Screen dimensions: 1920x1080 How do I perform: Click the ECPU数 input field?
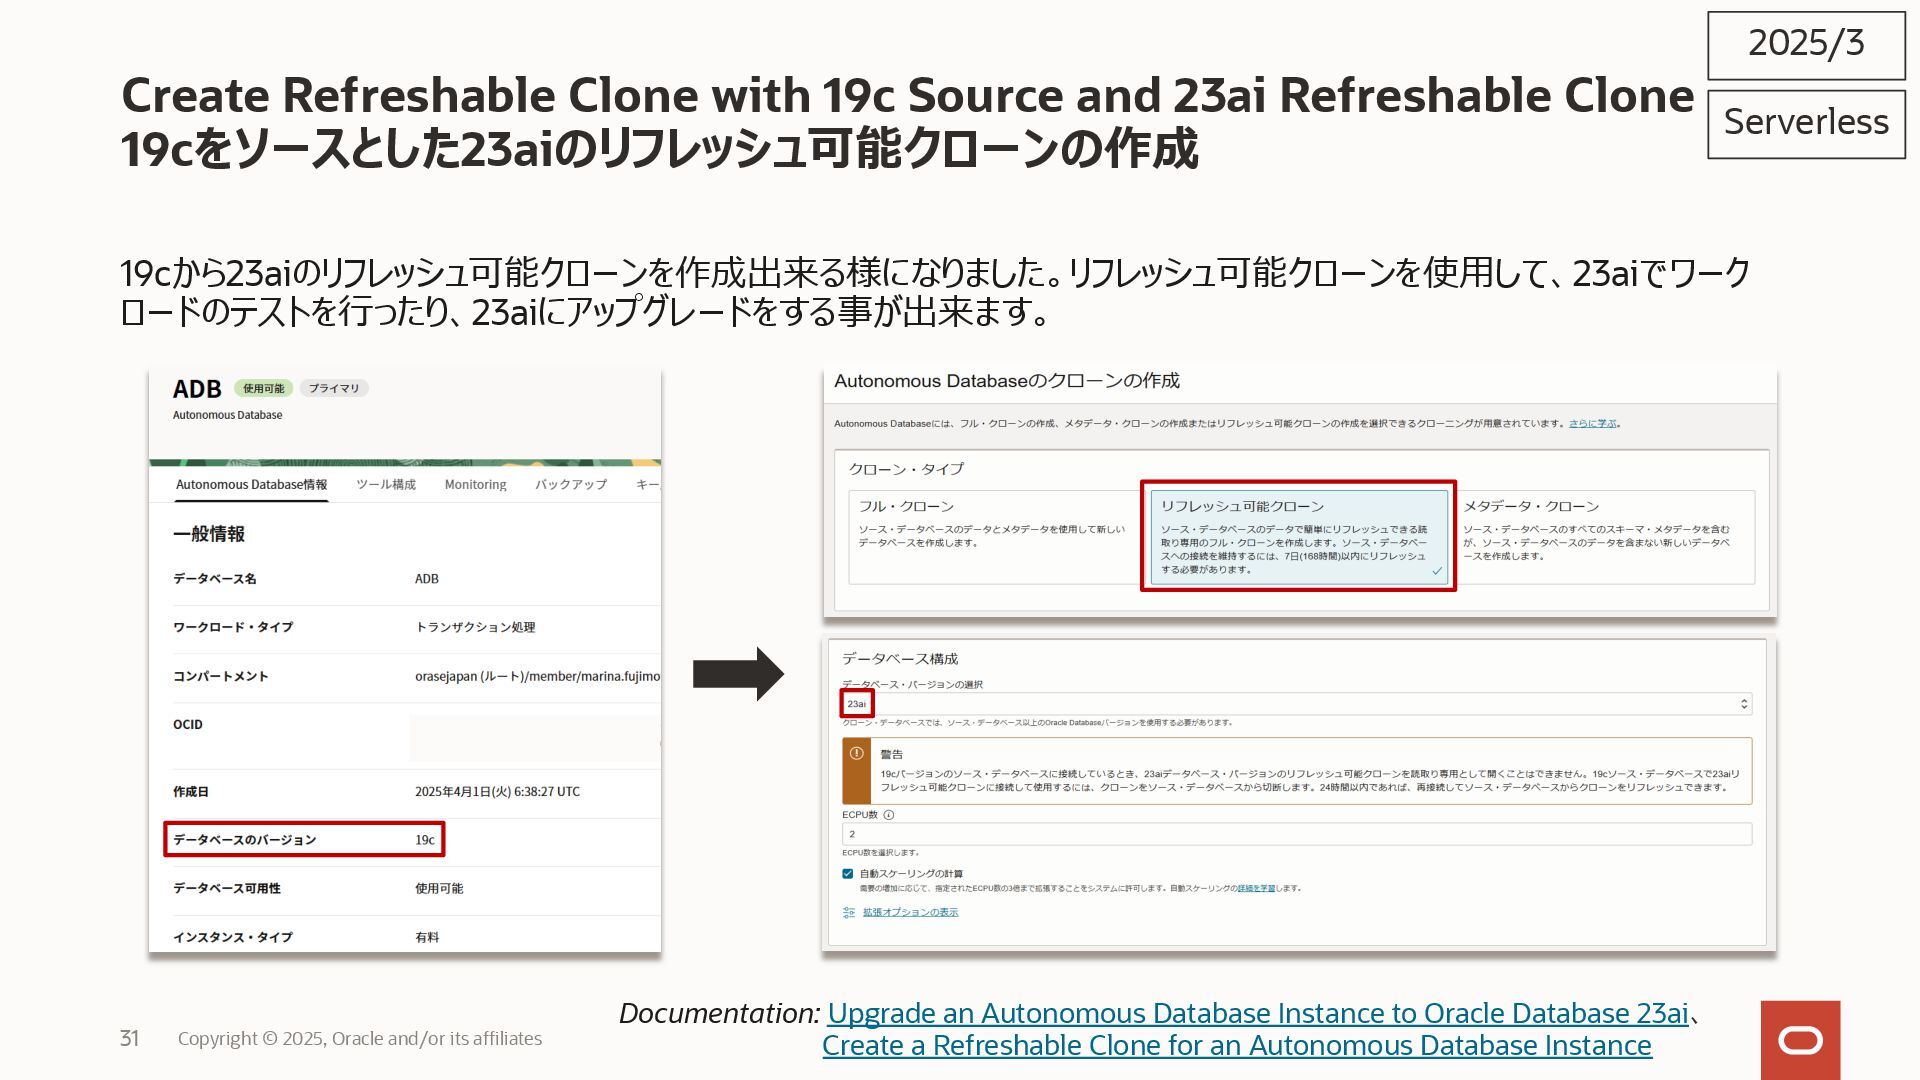pos(1296,834)
